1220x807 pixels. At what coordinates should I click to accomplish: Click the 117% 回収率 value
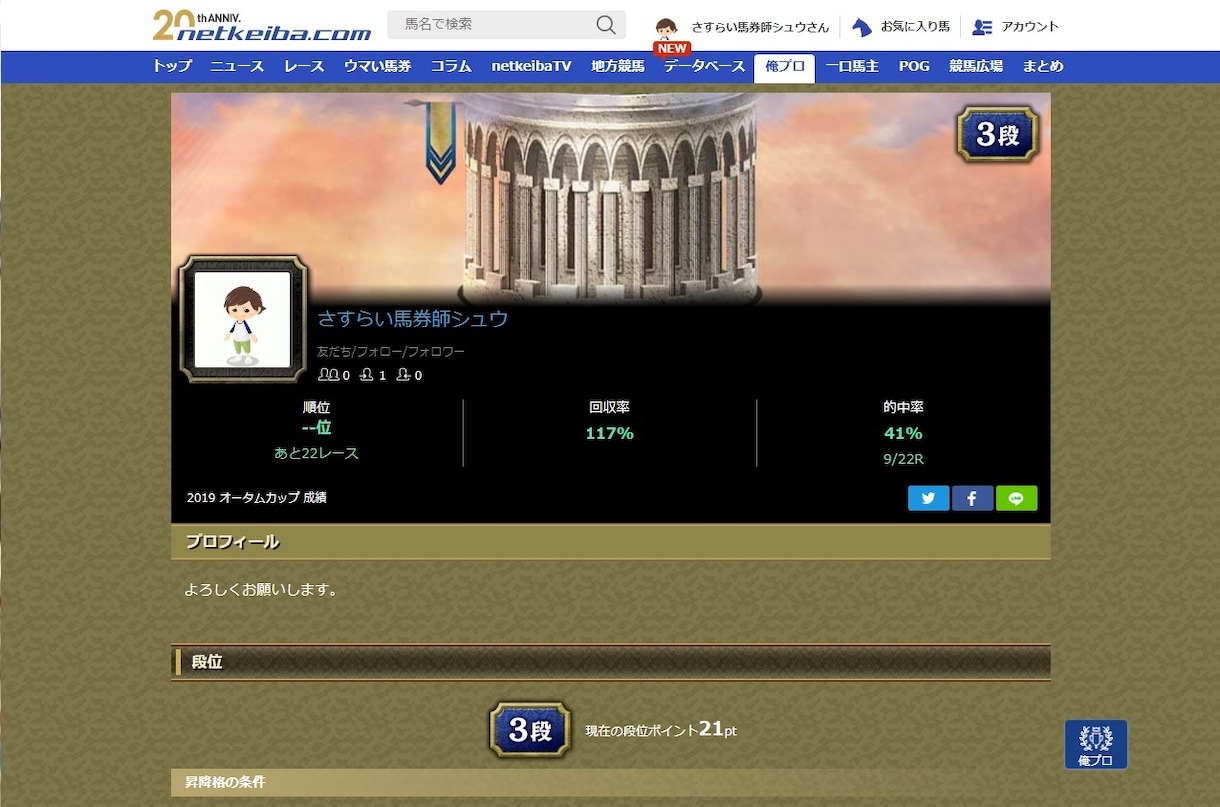tap(609, 433)
